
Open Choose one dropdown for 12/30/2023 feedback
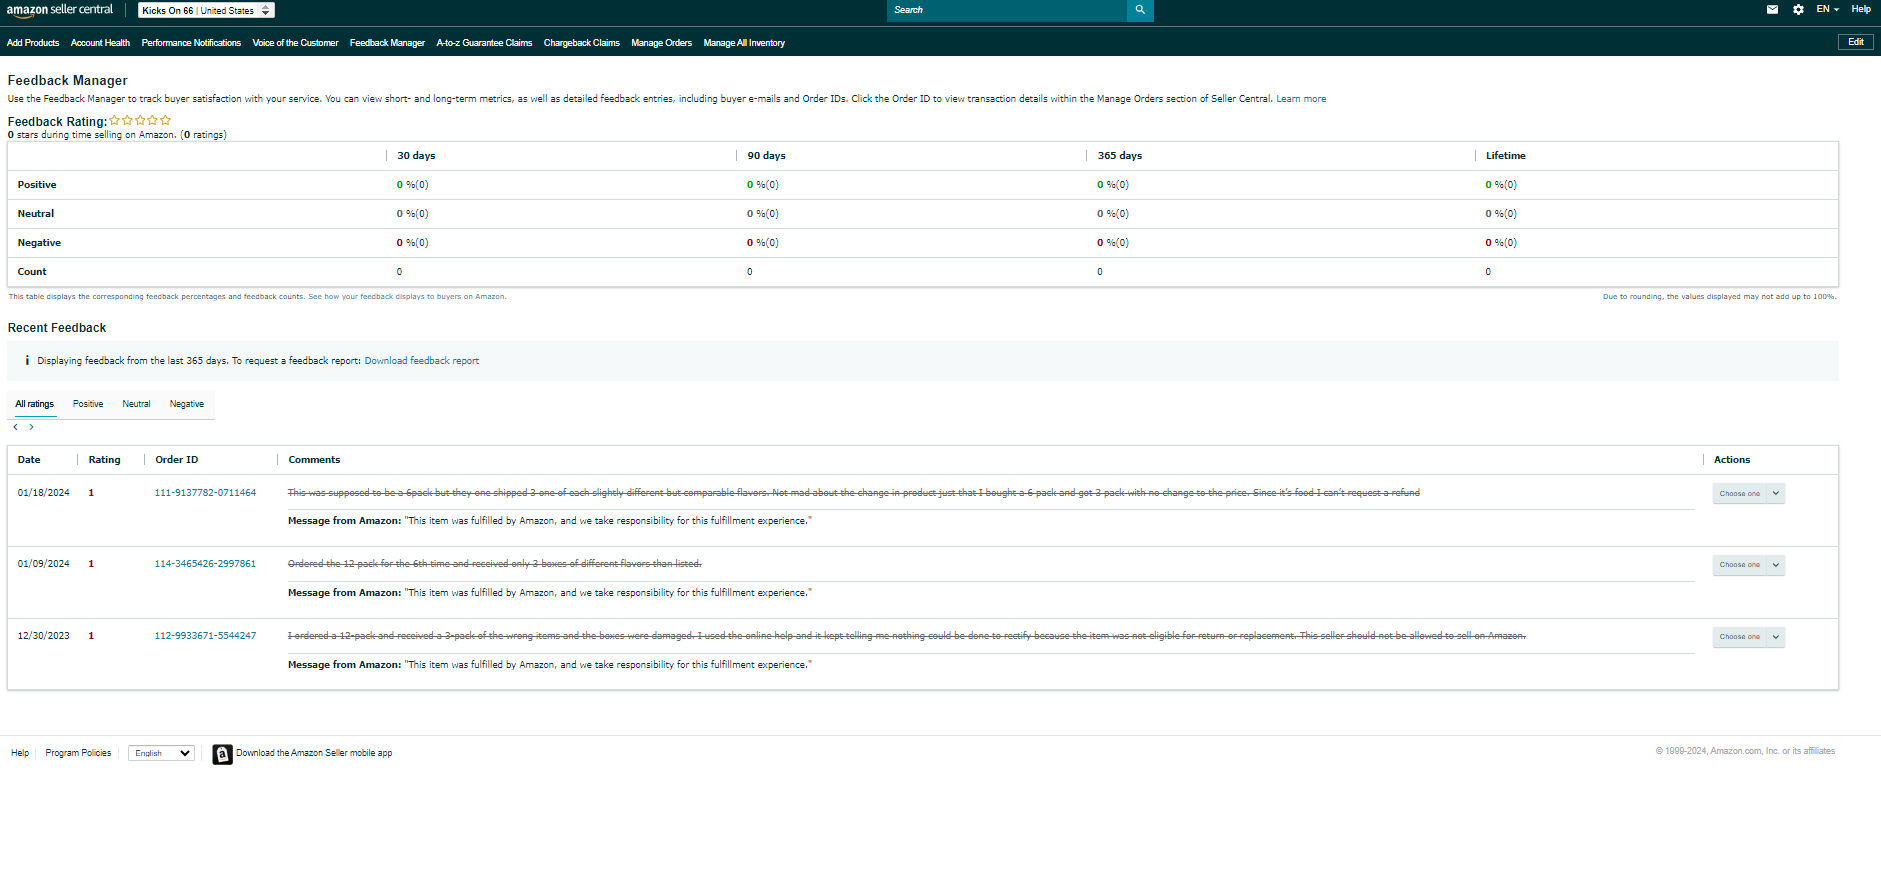[1748, 637]
